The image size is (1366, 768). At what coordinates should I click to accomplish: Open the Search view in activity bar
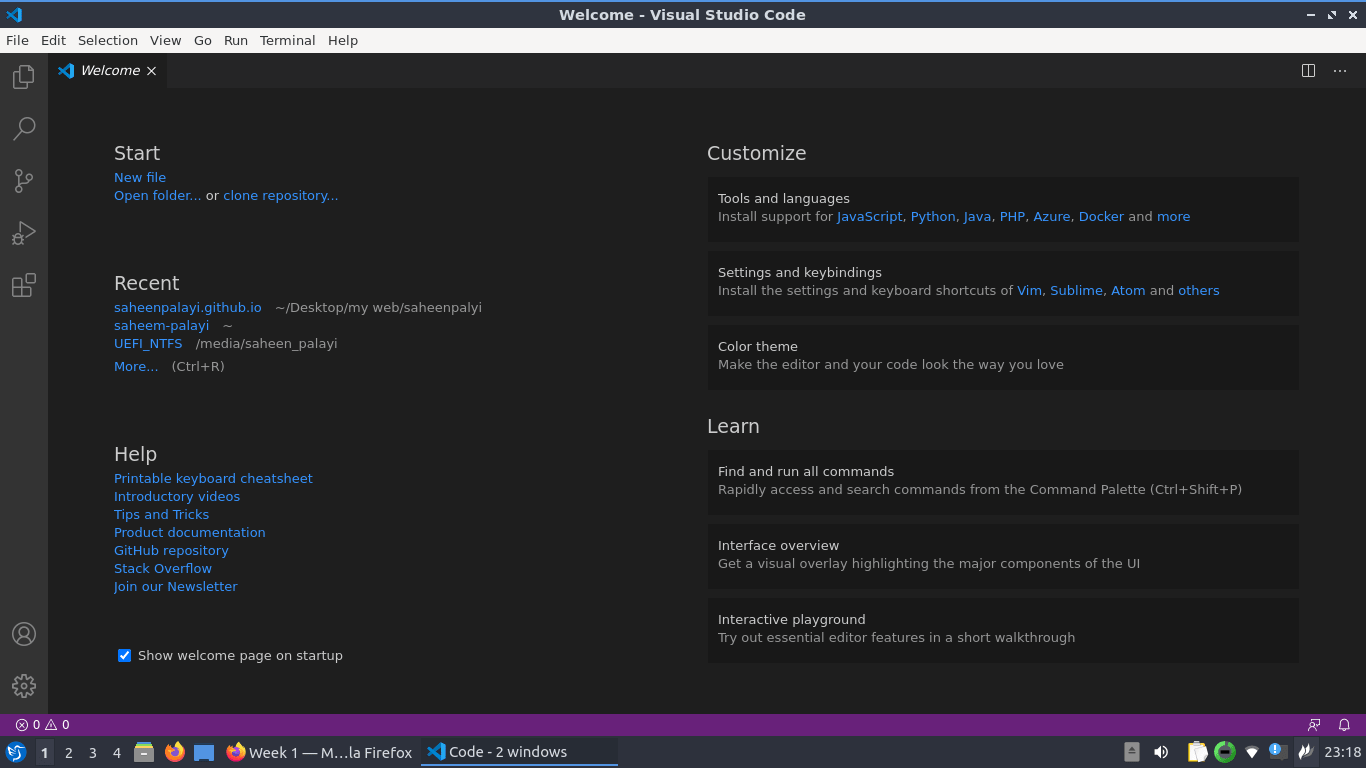(24, 129)
